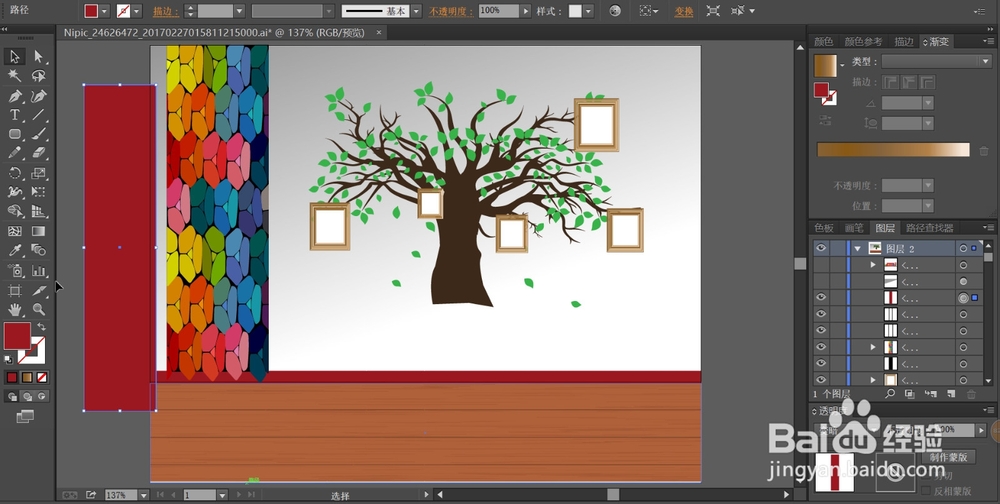The image size is (1000, 504).
Task: Open the fill color dropdown in control bar
Action: (105, 11)
